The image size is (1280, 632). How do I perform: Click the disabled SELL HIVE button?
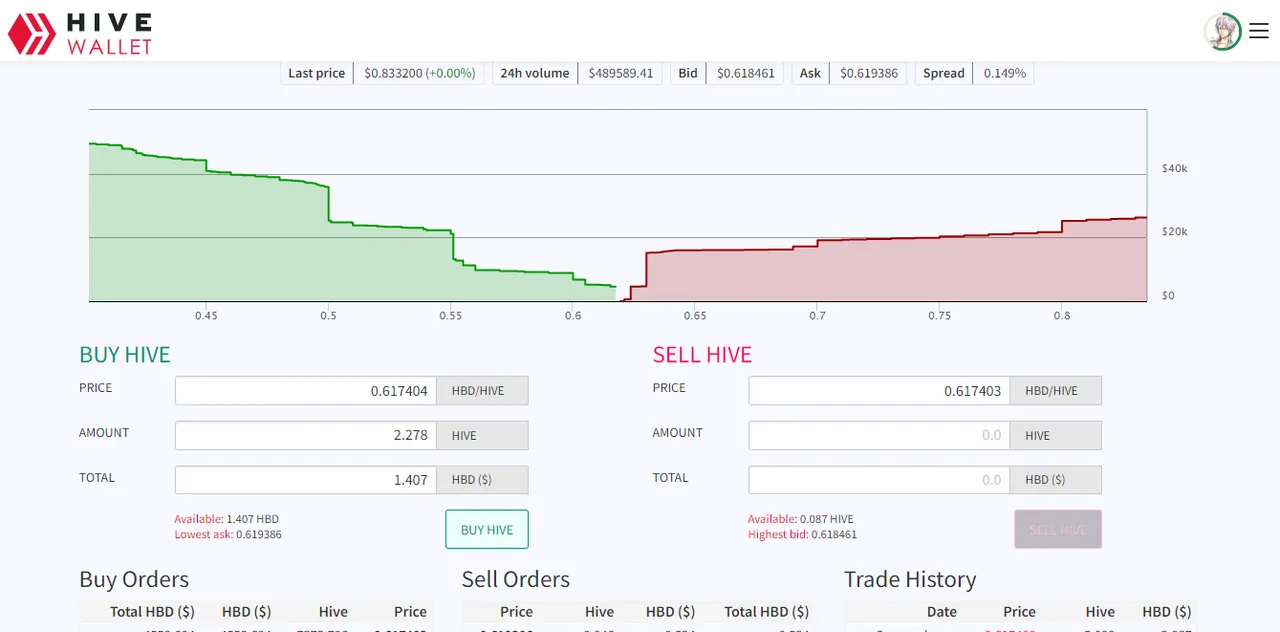1058,530
